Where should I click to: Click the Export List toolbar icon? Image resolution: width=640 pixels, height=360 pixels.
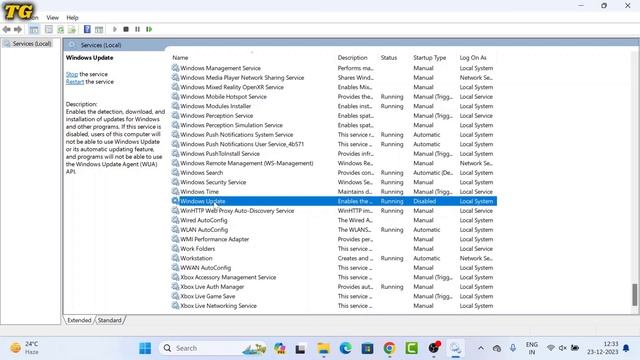(x=72, y=29)
